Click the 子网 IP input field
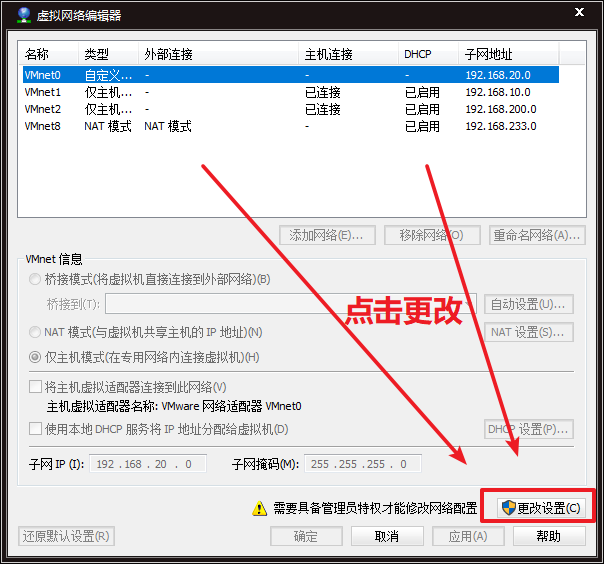The image size is (604, 564). [148, 463]
